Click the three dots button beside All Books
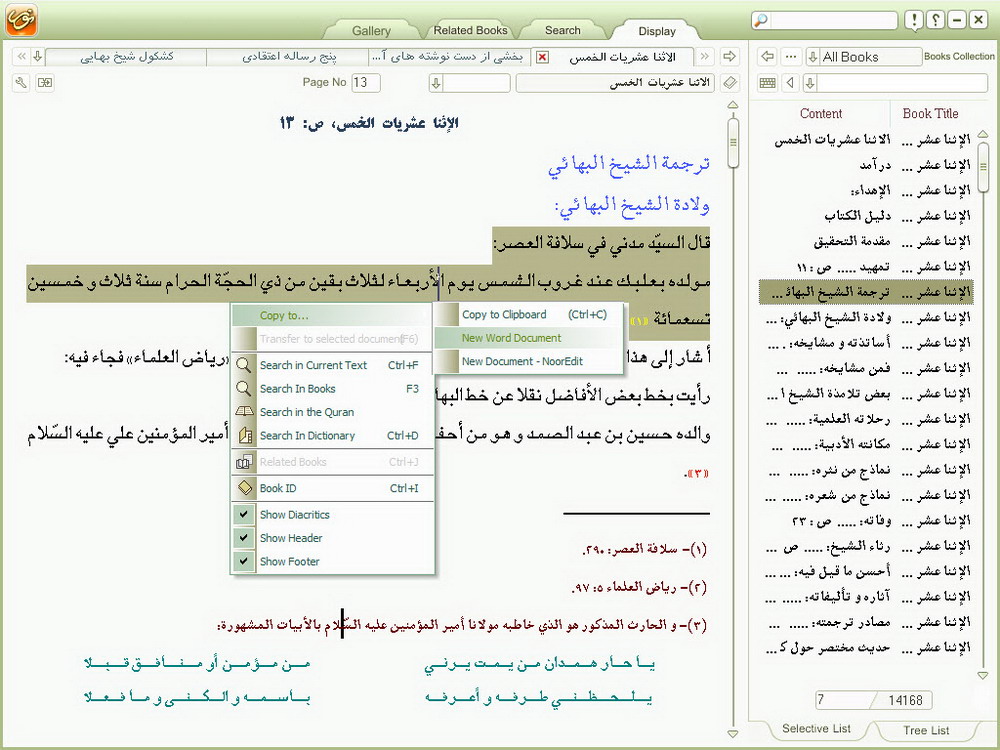Image resolution: width=1000 pixels, height=750 pixels. 791,57
